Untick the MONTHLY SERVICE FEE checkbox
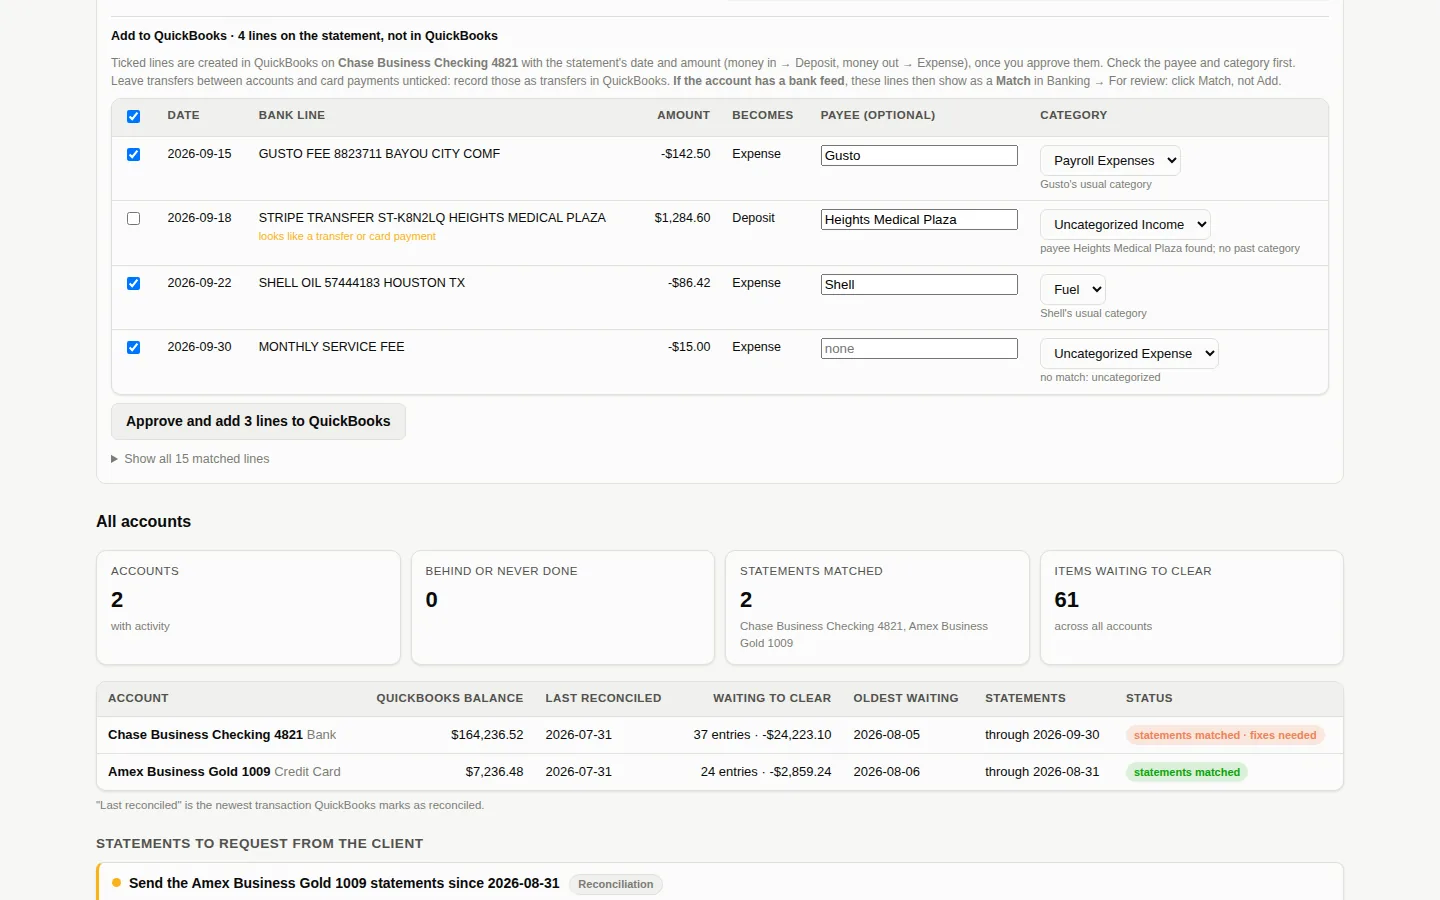The height and width of the screenshot is (900, 1440). (x=133, y=348)
